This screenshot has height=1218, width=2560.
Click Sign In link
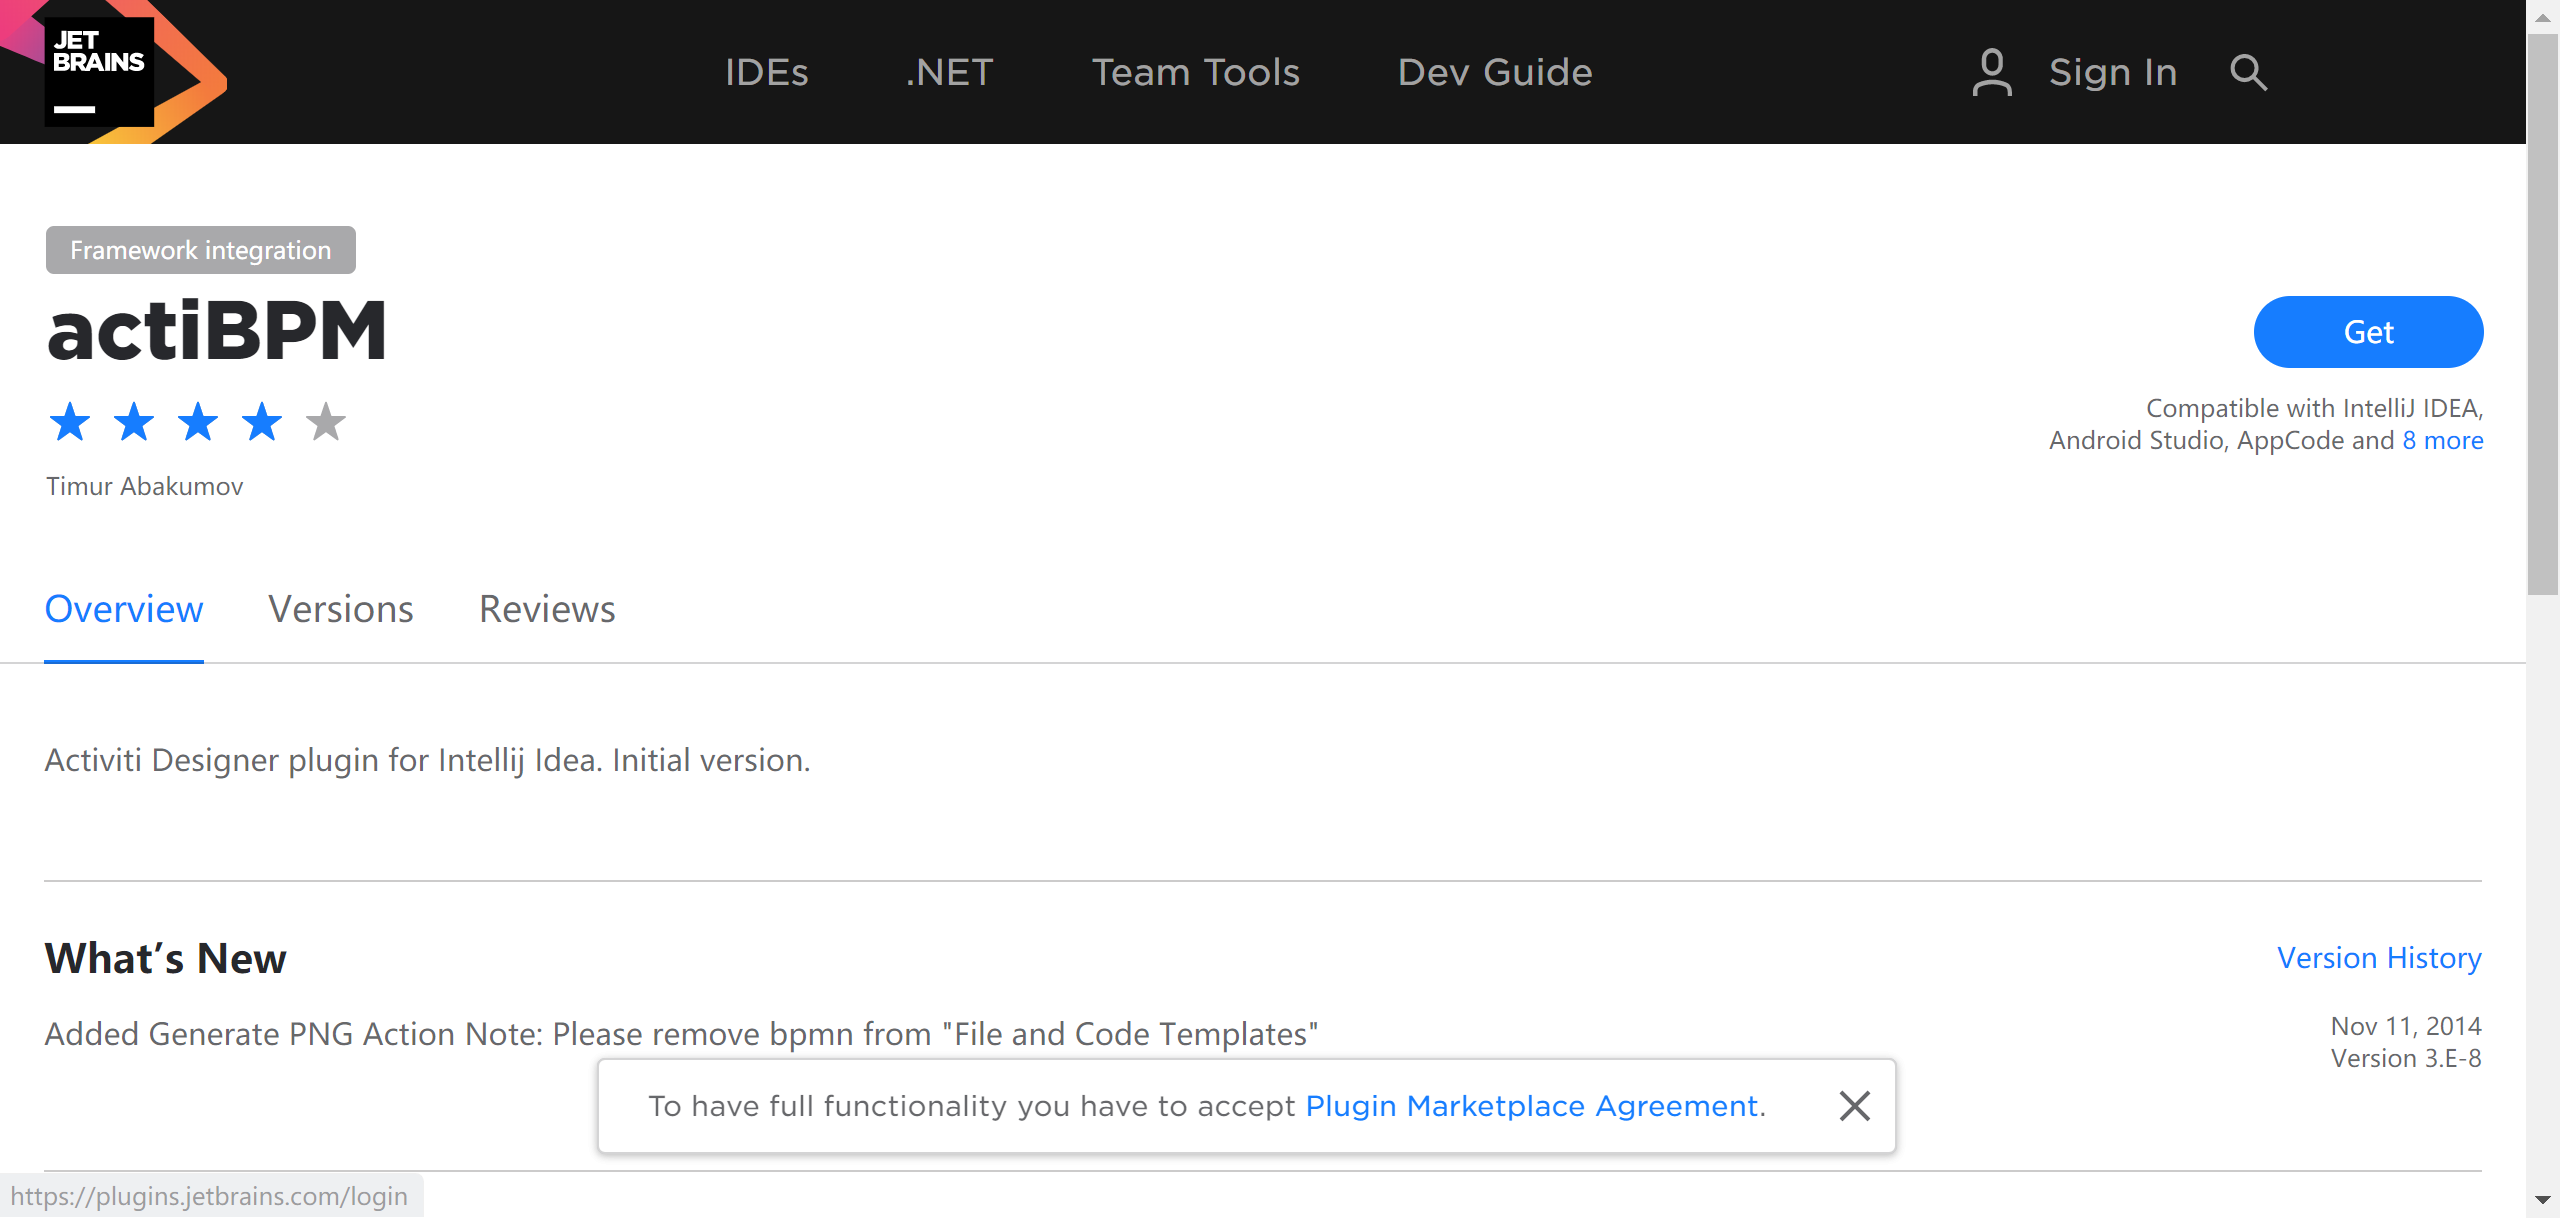pos(2112,72)
